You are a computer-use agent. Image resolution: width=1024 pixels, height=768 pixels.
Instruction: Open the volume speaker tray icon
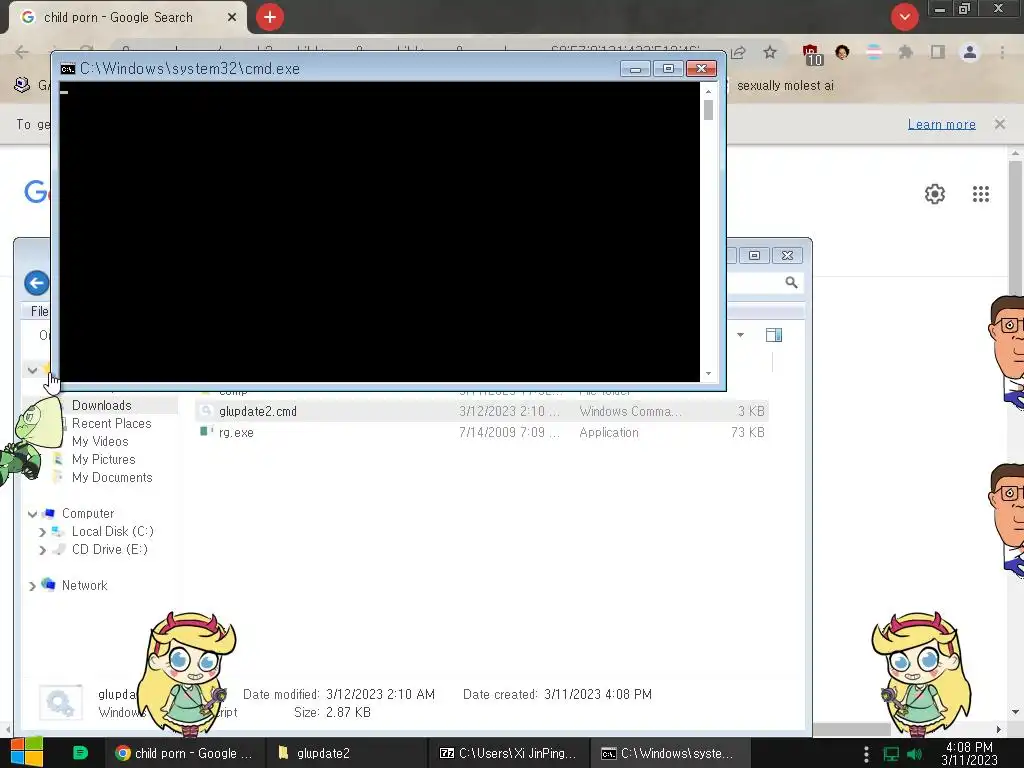point(914,754)
